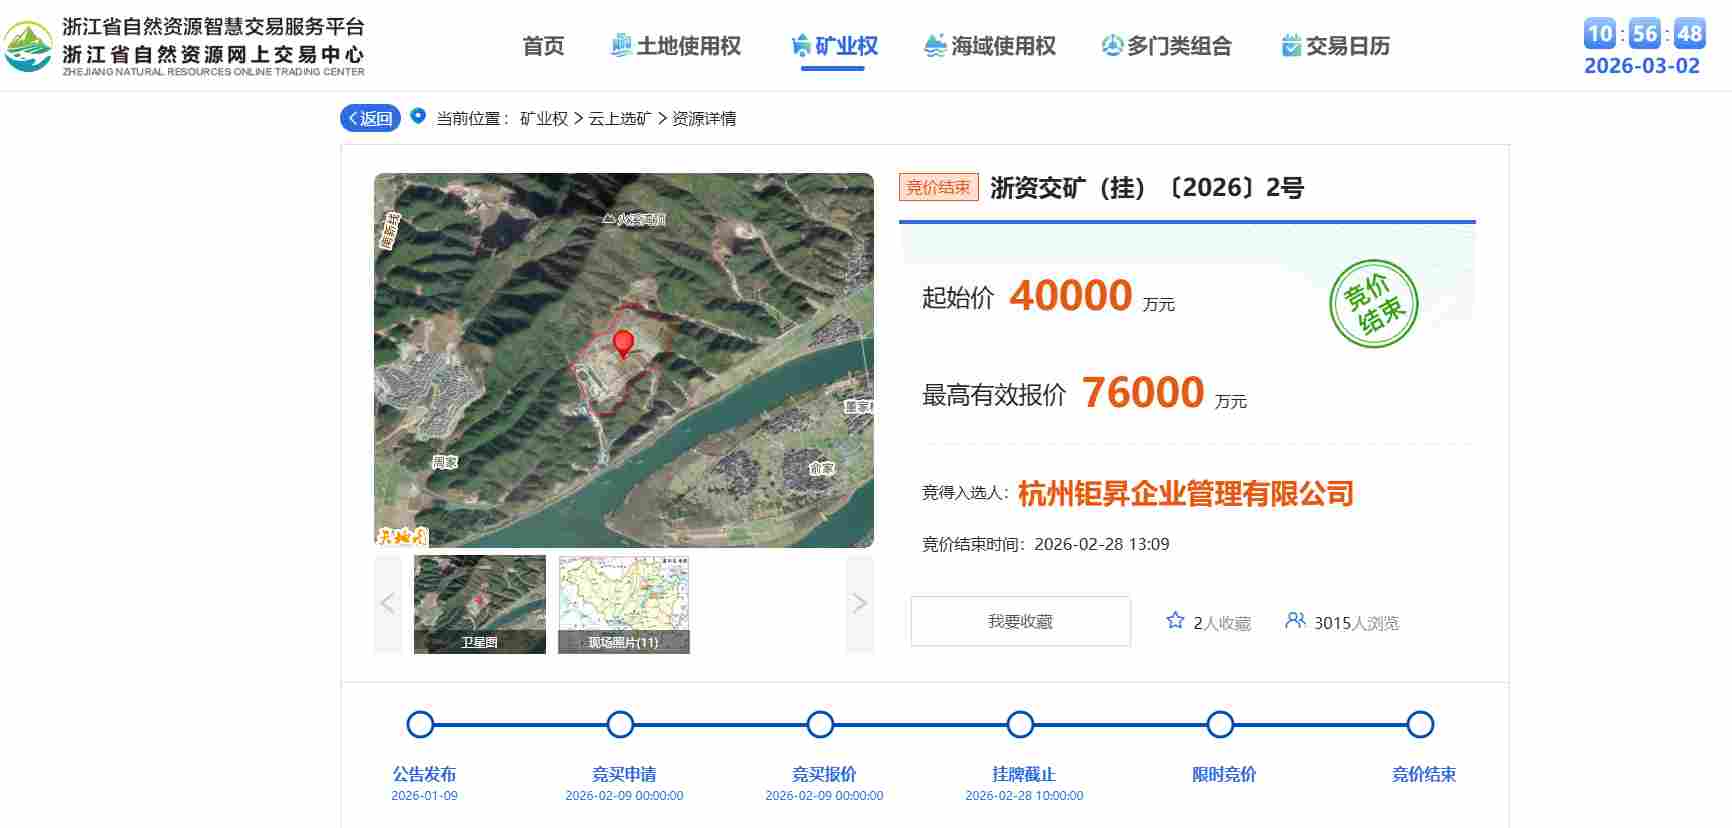Select the 卫星图 thumbnail

480,604
